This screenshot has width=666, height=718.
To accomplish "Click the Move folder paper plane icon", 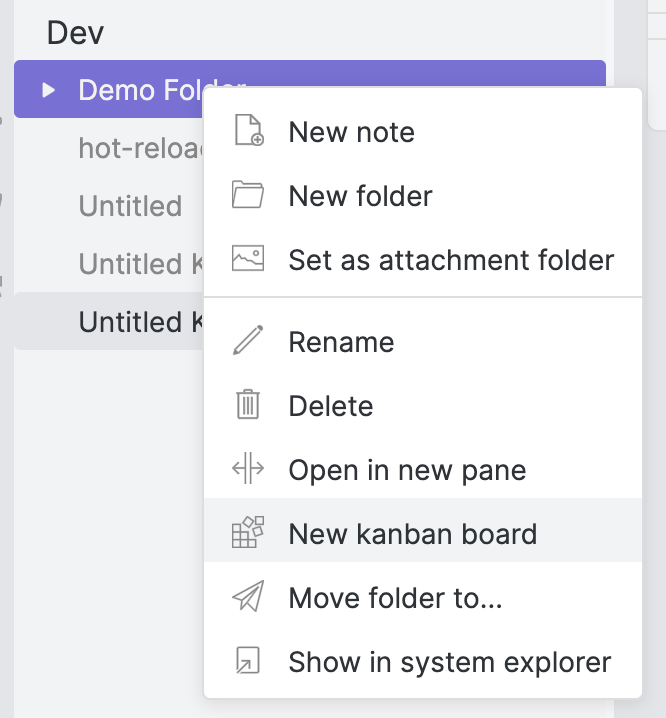I will tap(247, 598).
